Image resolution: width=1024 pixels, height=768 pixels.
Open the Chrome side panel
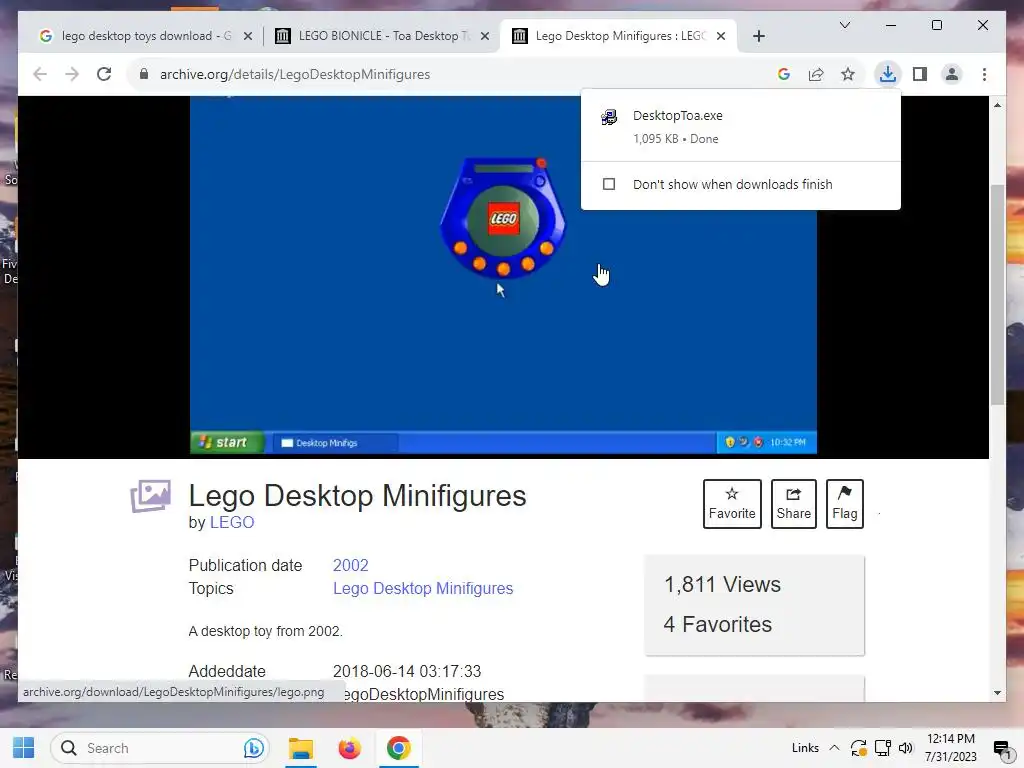[920, 74]
